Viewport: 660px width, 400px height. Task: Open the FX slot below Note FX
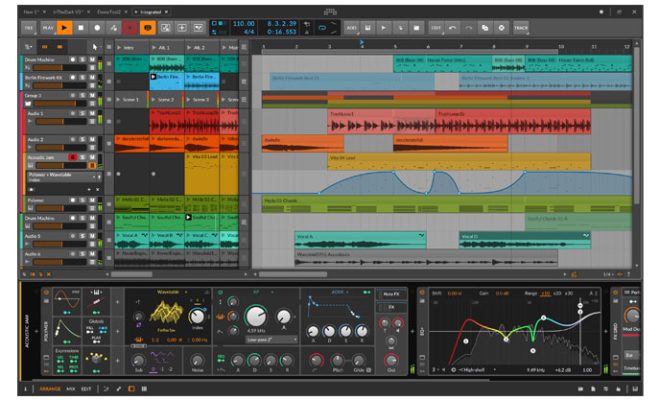click(x=391, y=307)
